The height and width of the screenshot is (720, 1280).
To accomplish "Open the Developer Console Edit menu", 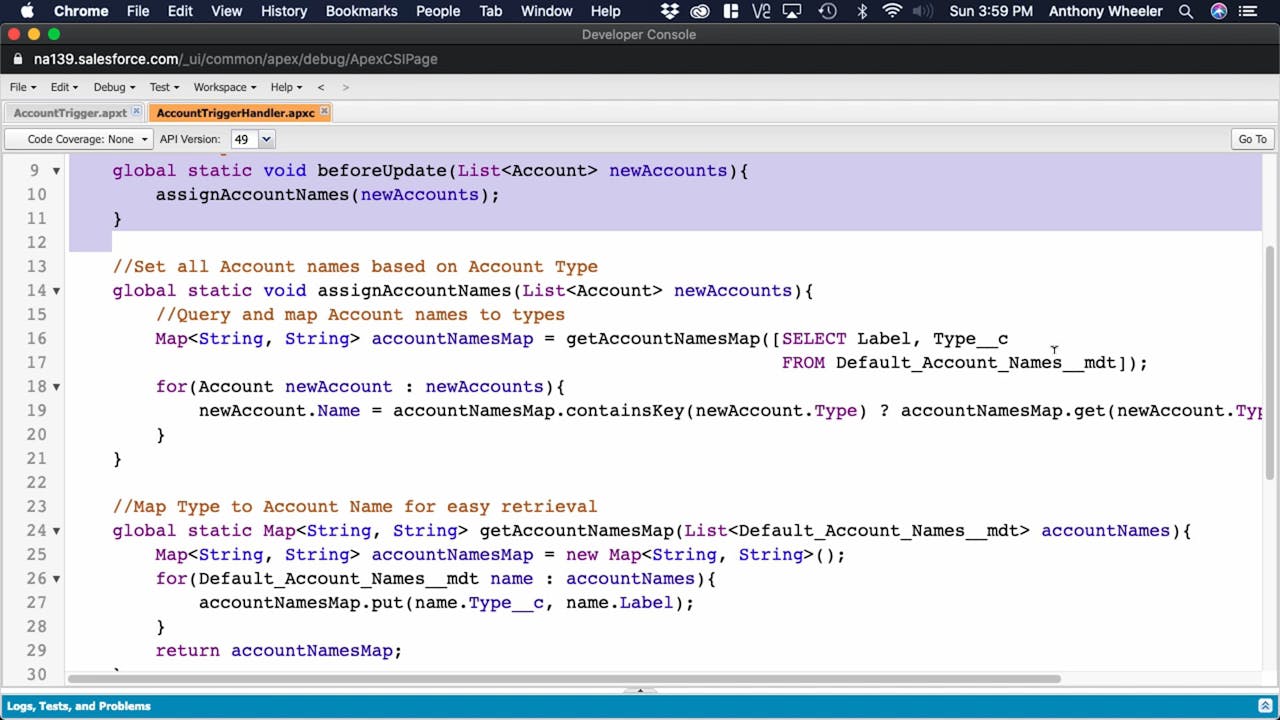I will pos(64,87).
